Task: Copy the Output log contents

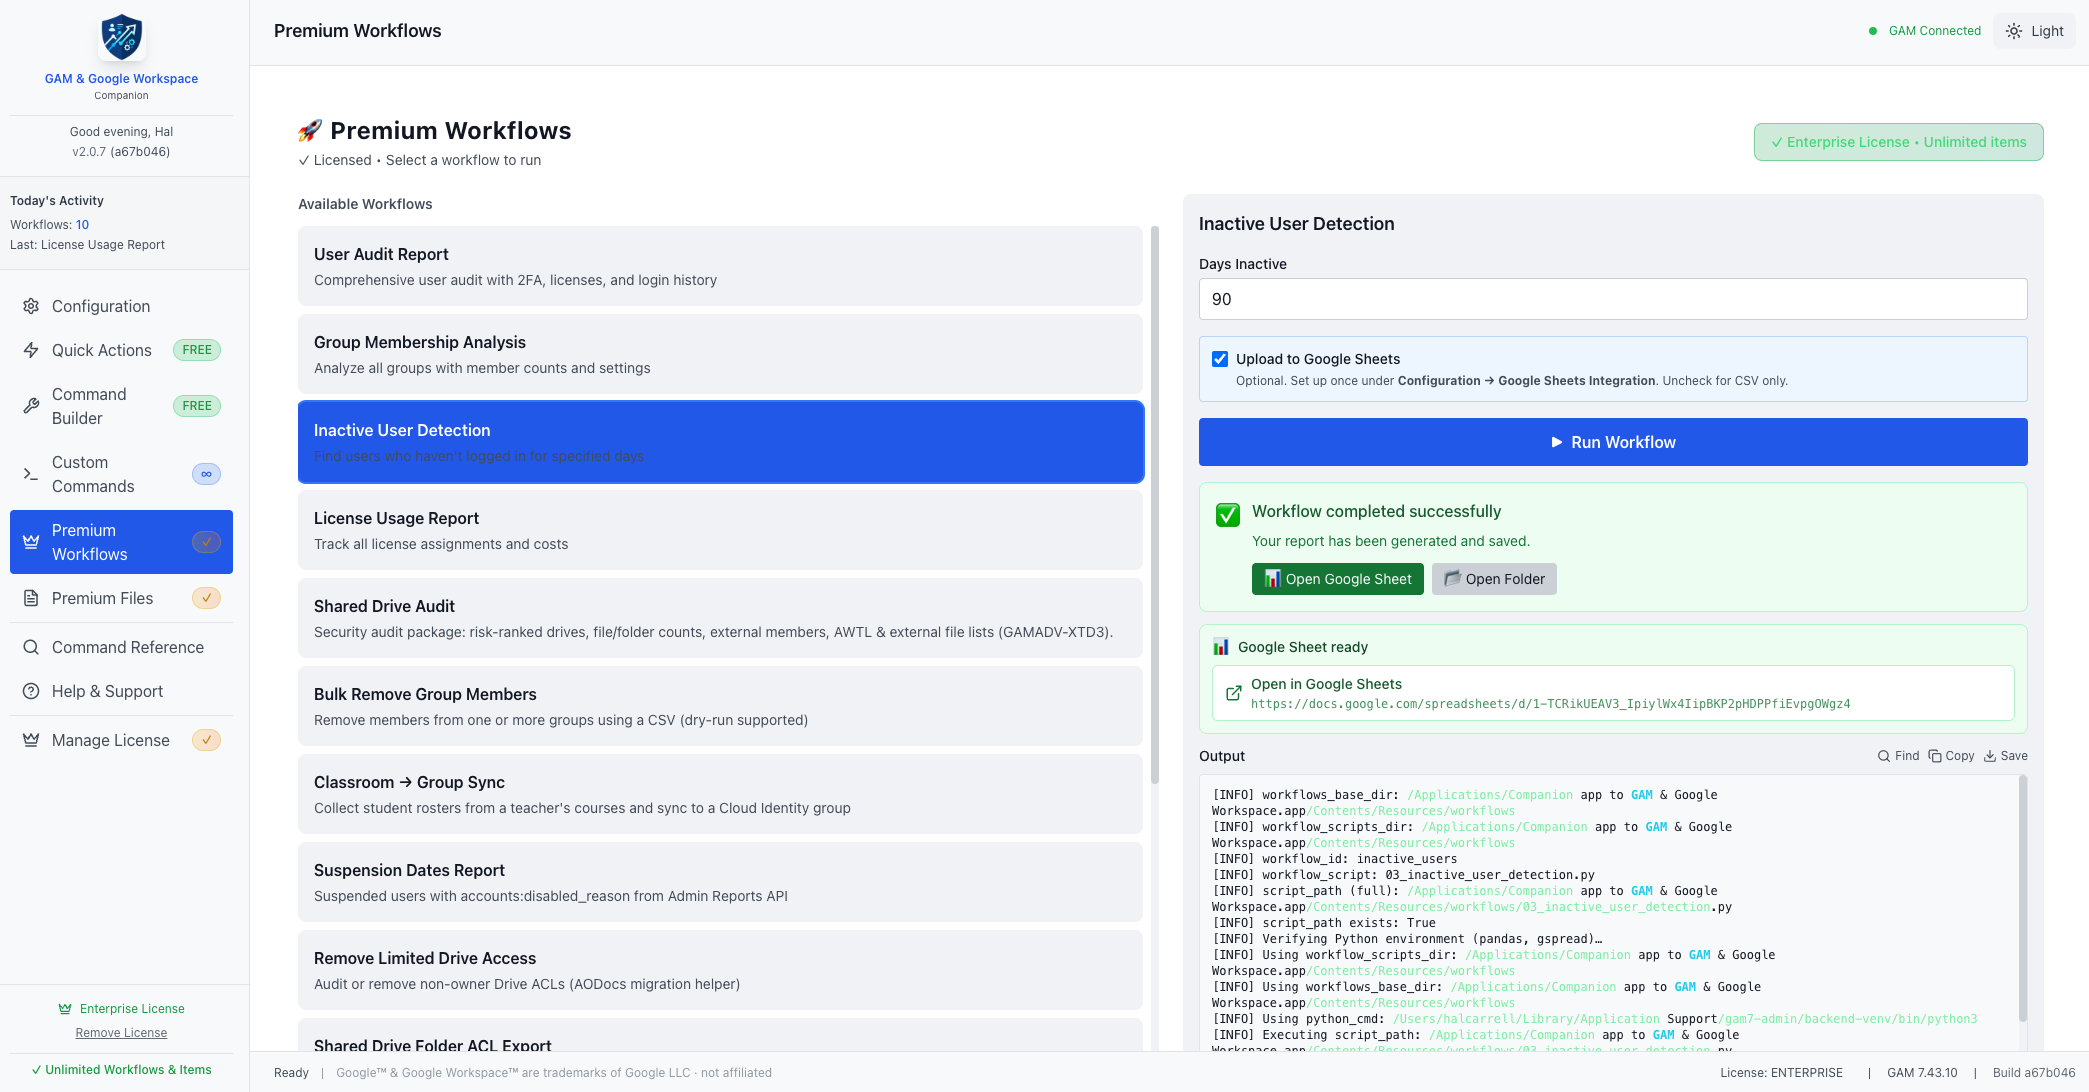Action: pyautogui.click(x=1951, y=756)
